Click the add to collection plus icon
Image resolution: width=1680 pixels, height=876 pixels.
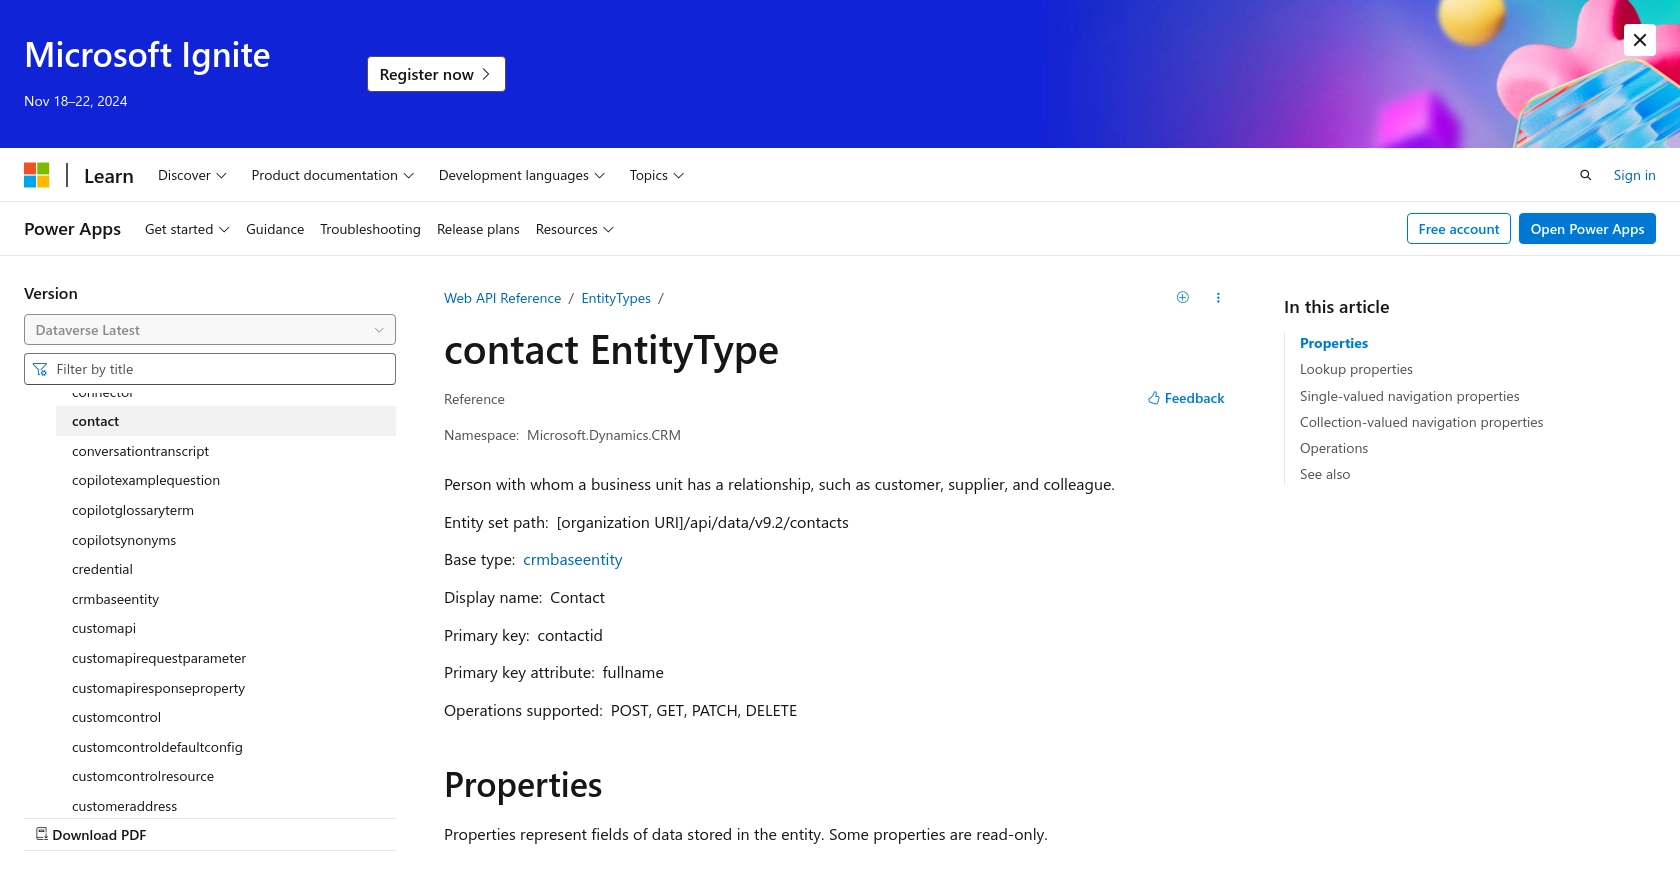click(x=1183, y=297)
